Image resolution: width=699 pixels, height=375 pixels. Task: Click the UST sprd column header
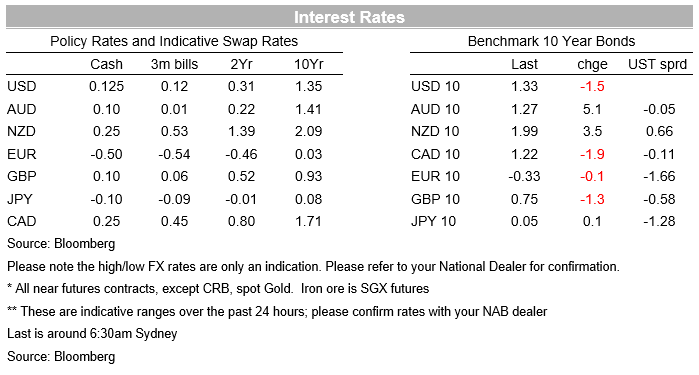click(x=658, y=64)
